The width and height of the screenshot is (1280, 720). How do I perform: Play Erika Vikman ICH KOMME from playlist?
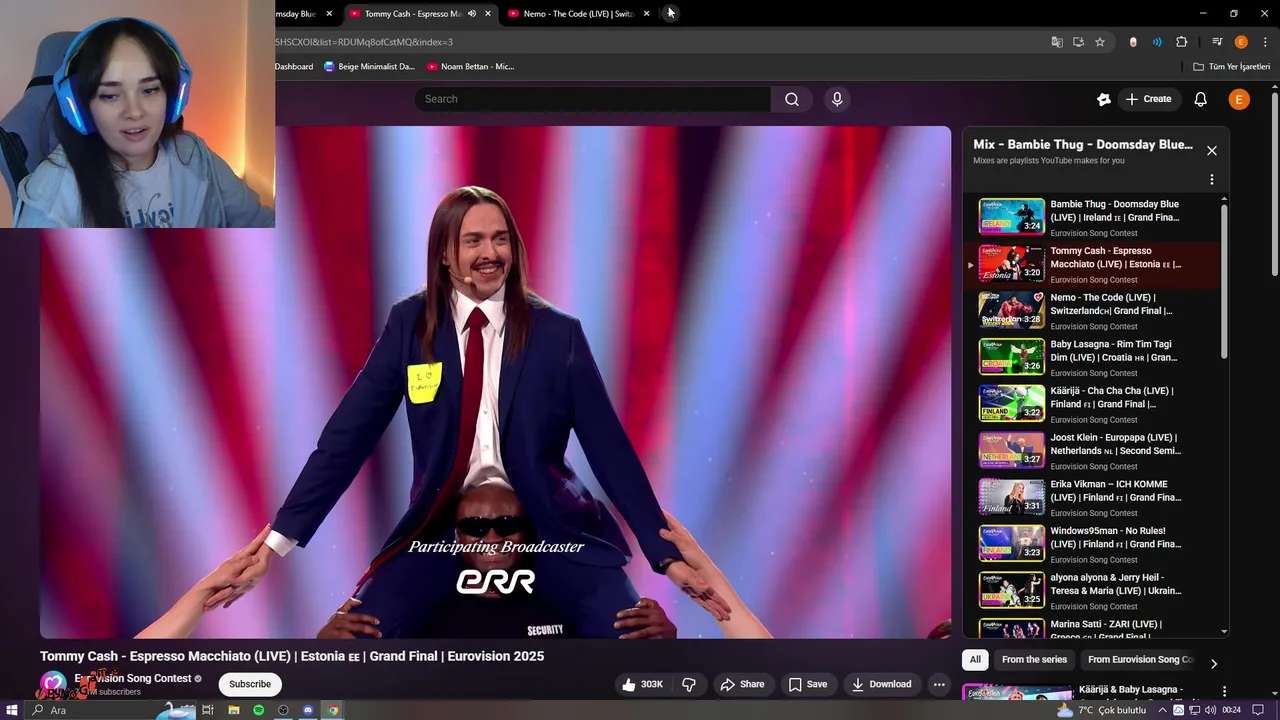click(1093, 497)
